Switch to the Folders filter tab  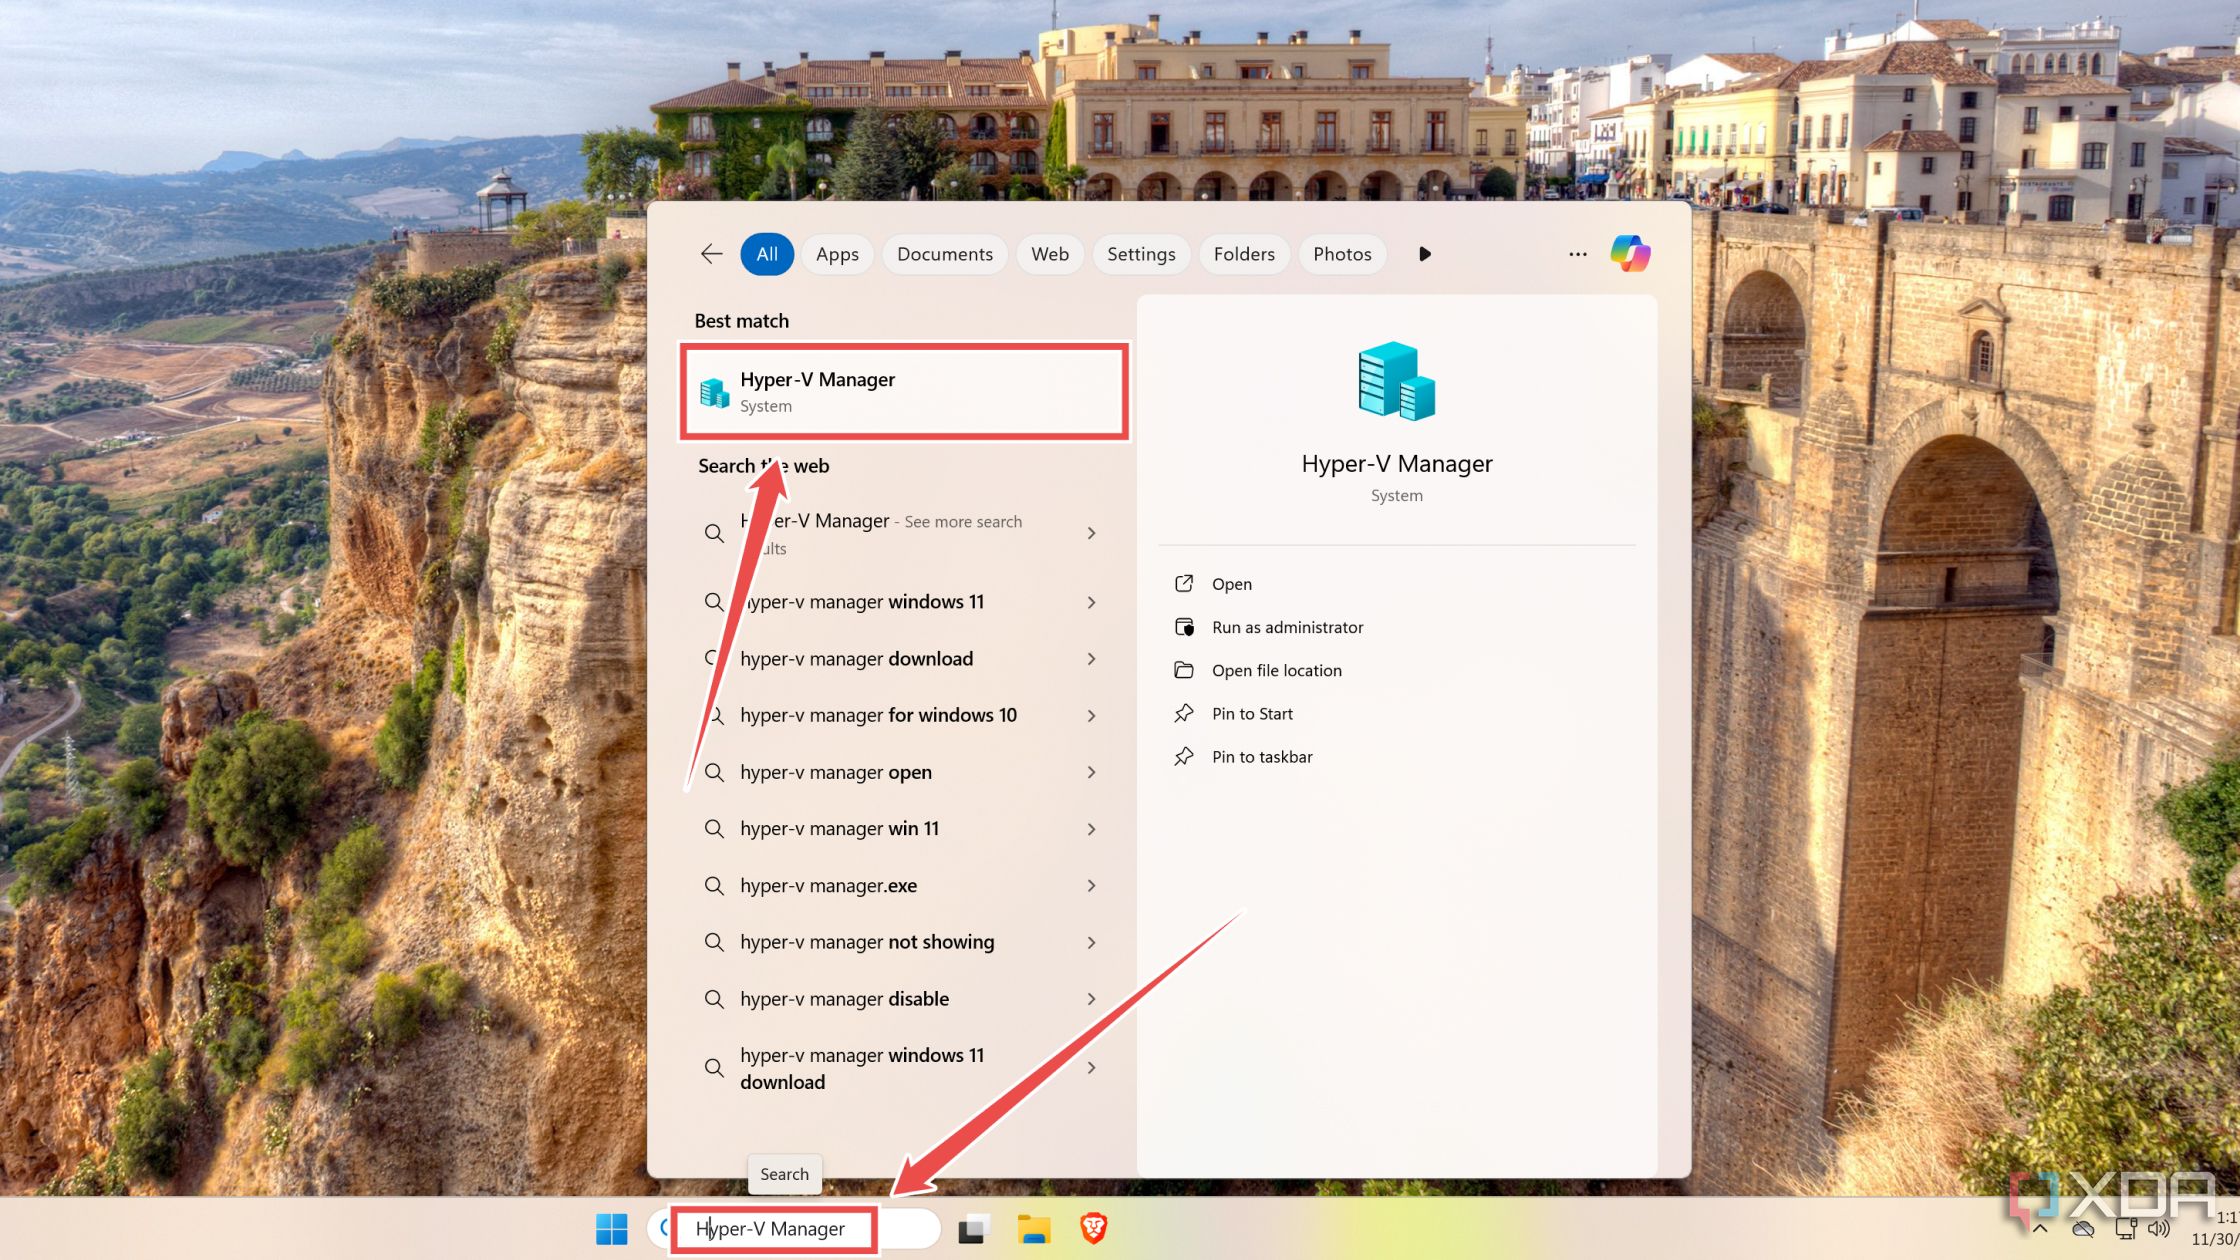click(1244, 254)
